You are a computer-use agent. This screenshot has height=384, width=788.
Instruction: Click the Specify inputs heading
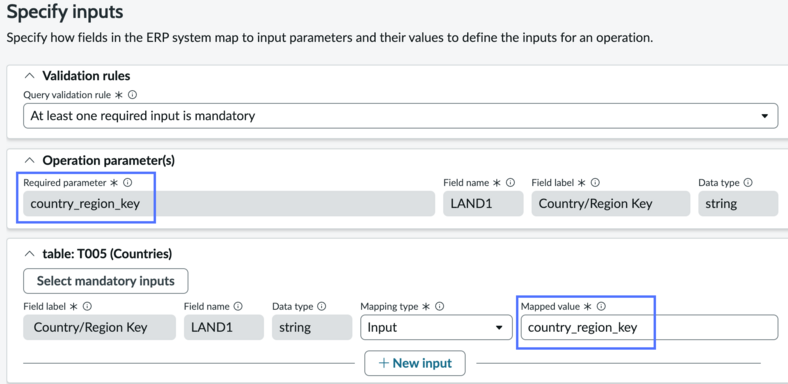pos(65,11)
